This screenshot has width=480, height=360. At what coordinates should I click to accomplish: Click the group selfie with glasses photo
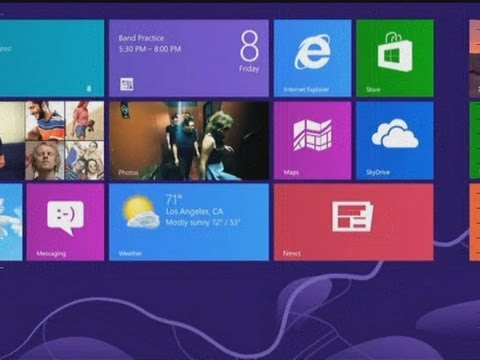[x=85, y=161]
